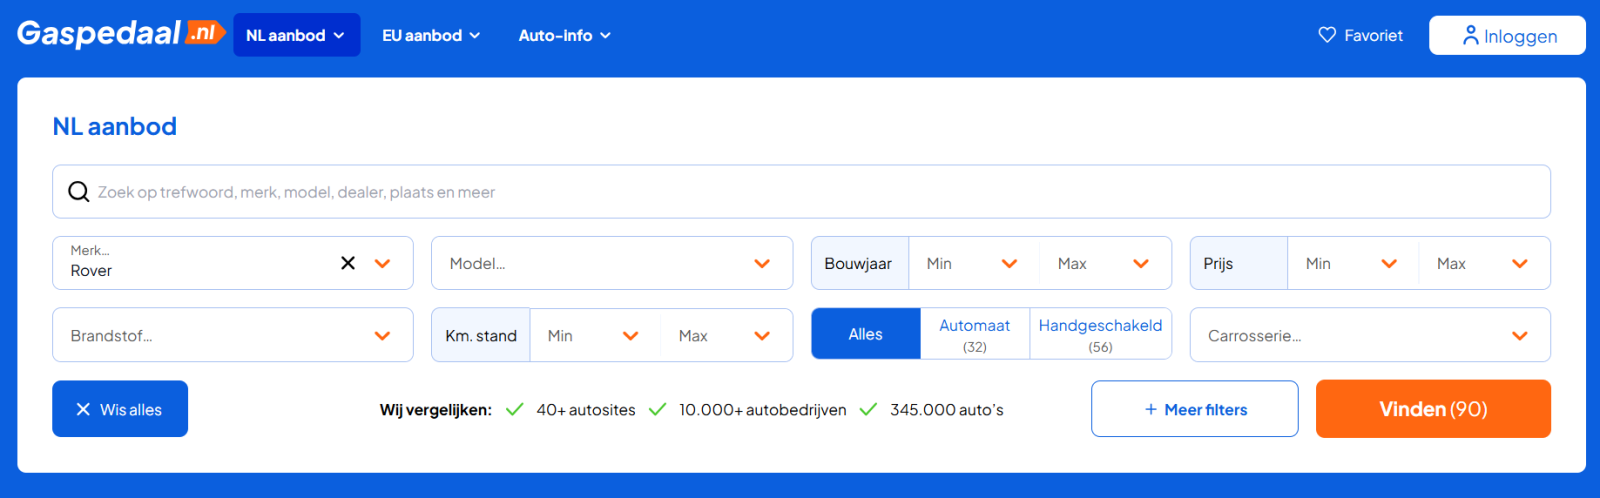The image size is (1600, 498).
Task: Open the Bouwjaar Min dropdown
Action: (972, 263)
